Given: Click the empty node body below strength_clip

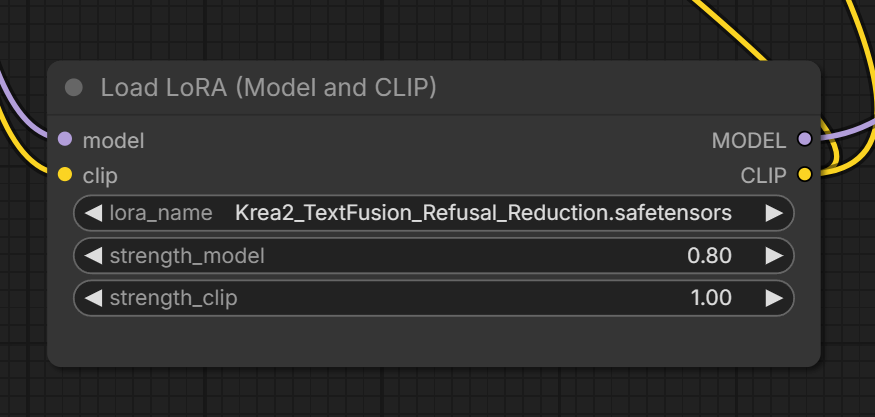Looking at the screenshot, I should [434, 341].
